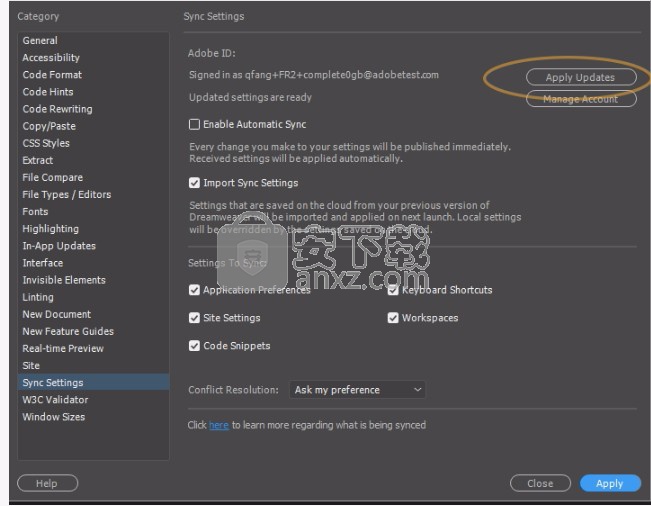The width and height of the screenshot is (651, 506).
Task: Select the Interface category
Action: pos(93,263)
